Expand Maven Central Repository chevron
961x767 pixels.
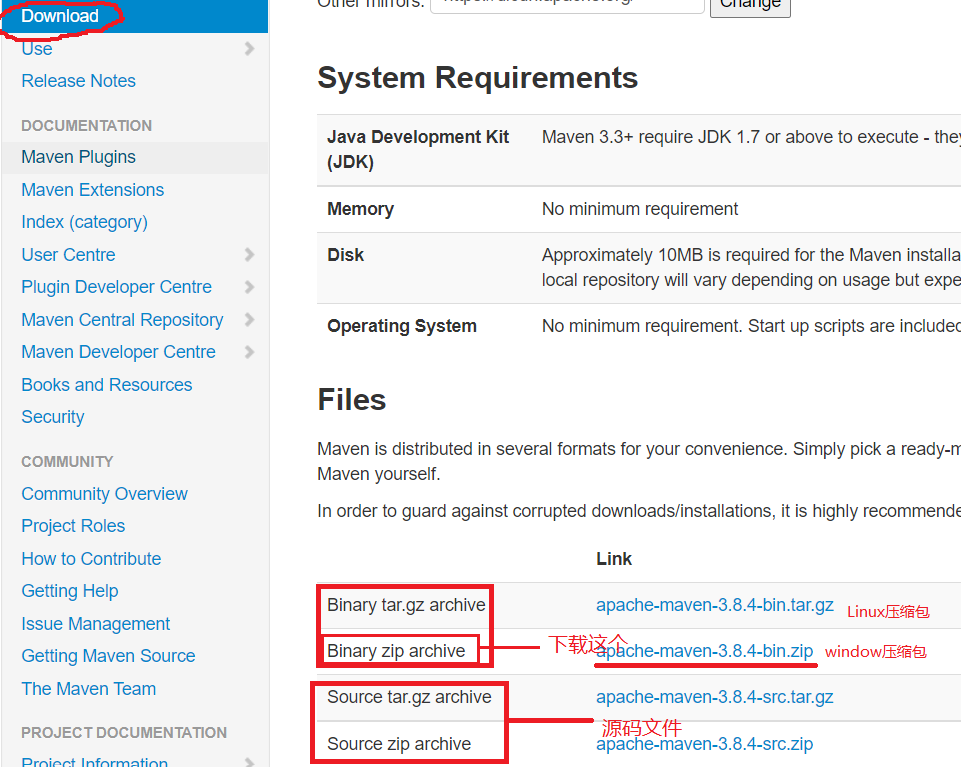click(x=249, y=319)
